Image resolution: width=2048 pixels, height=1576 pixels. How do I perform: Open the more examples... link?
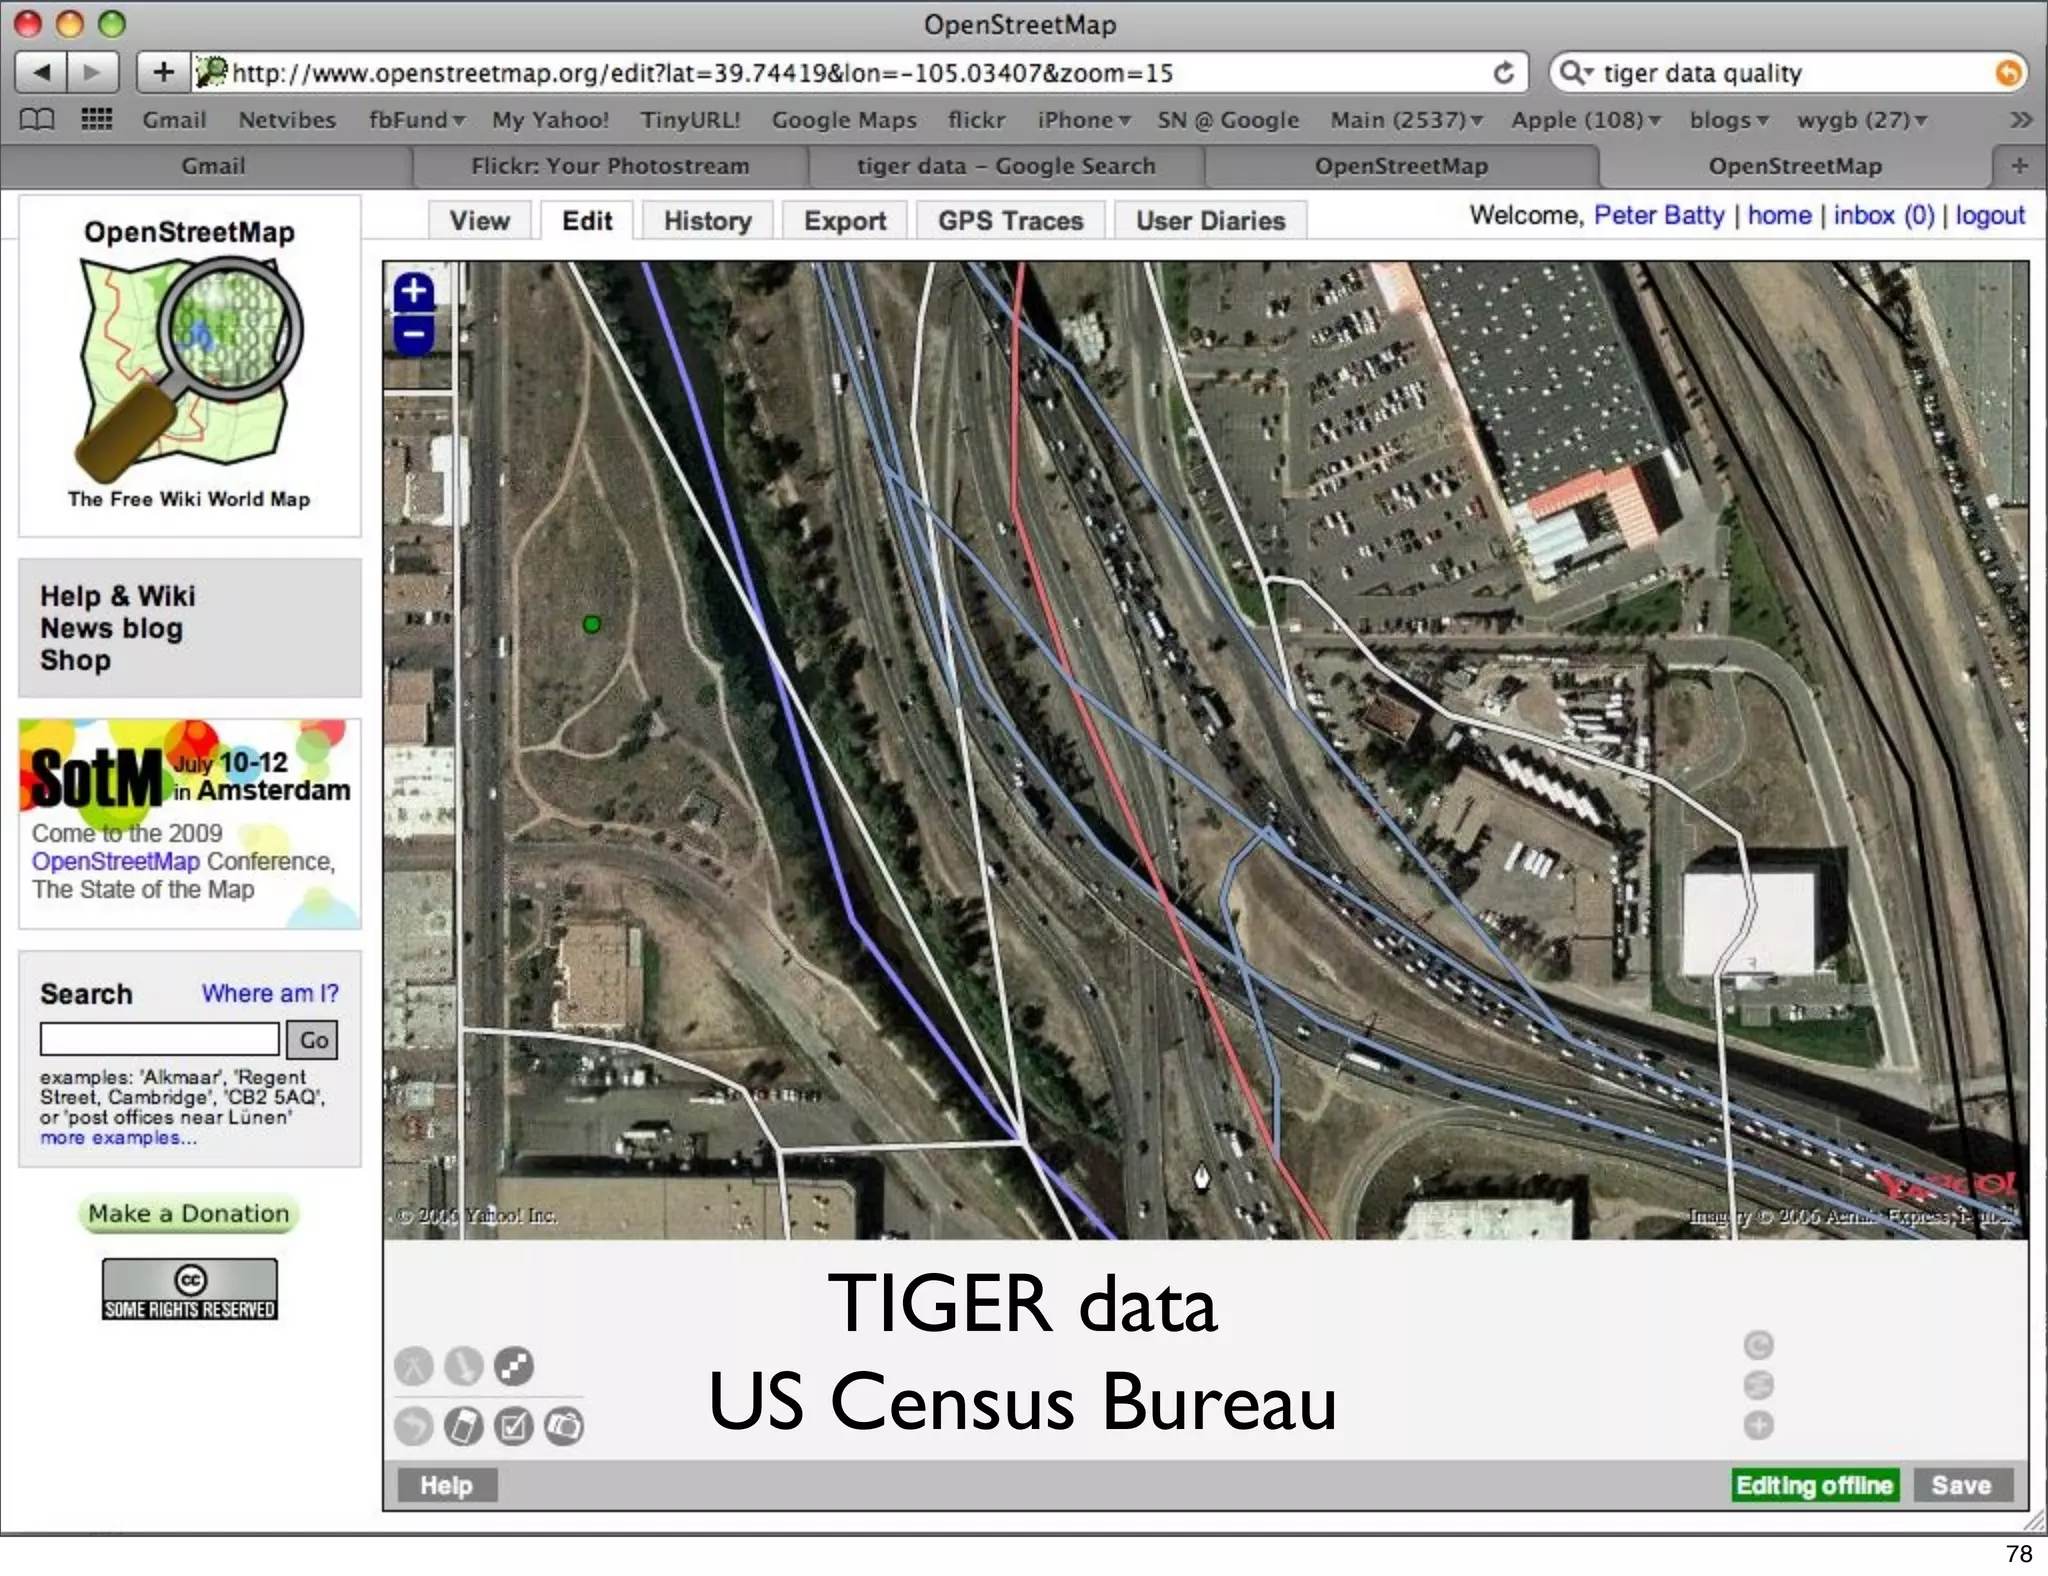pos(118,1138)
